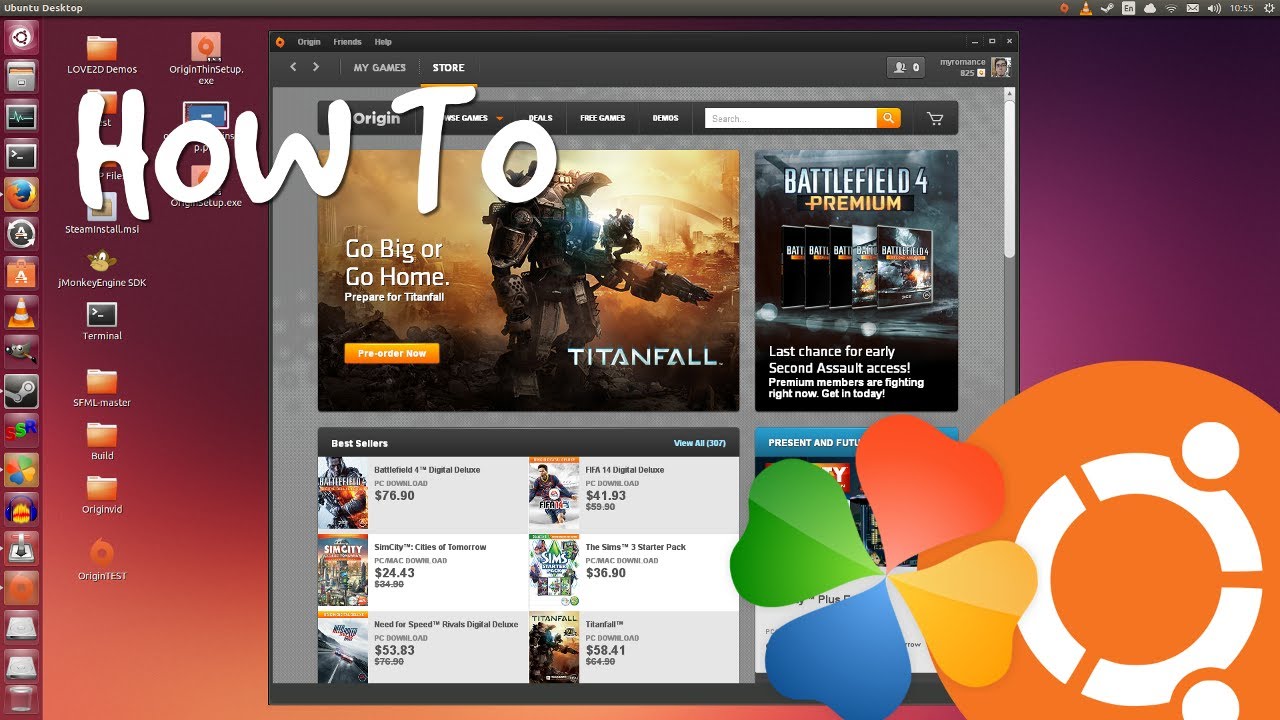
Task: Open the system power gear menu
Action: click(1268, 8)
